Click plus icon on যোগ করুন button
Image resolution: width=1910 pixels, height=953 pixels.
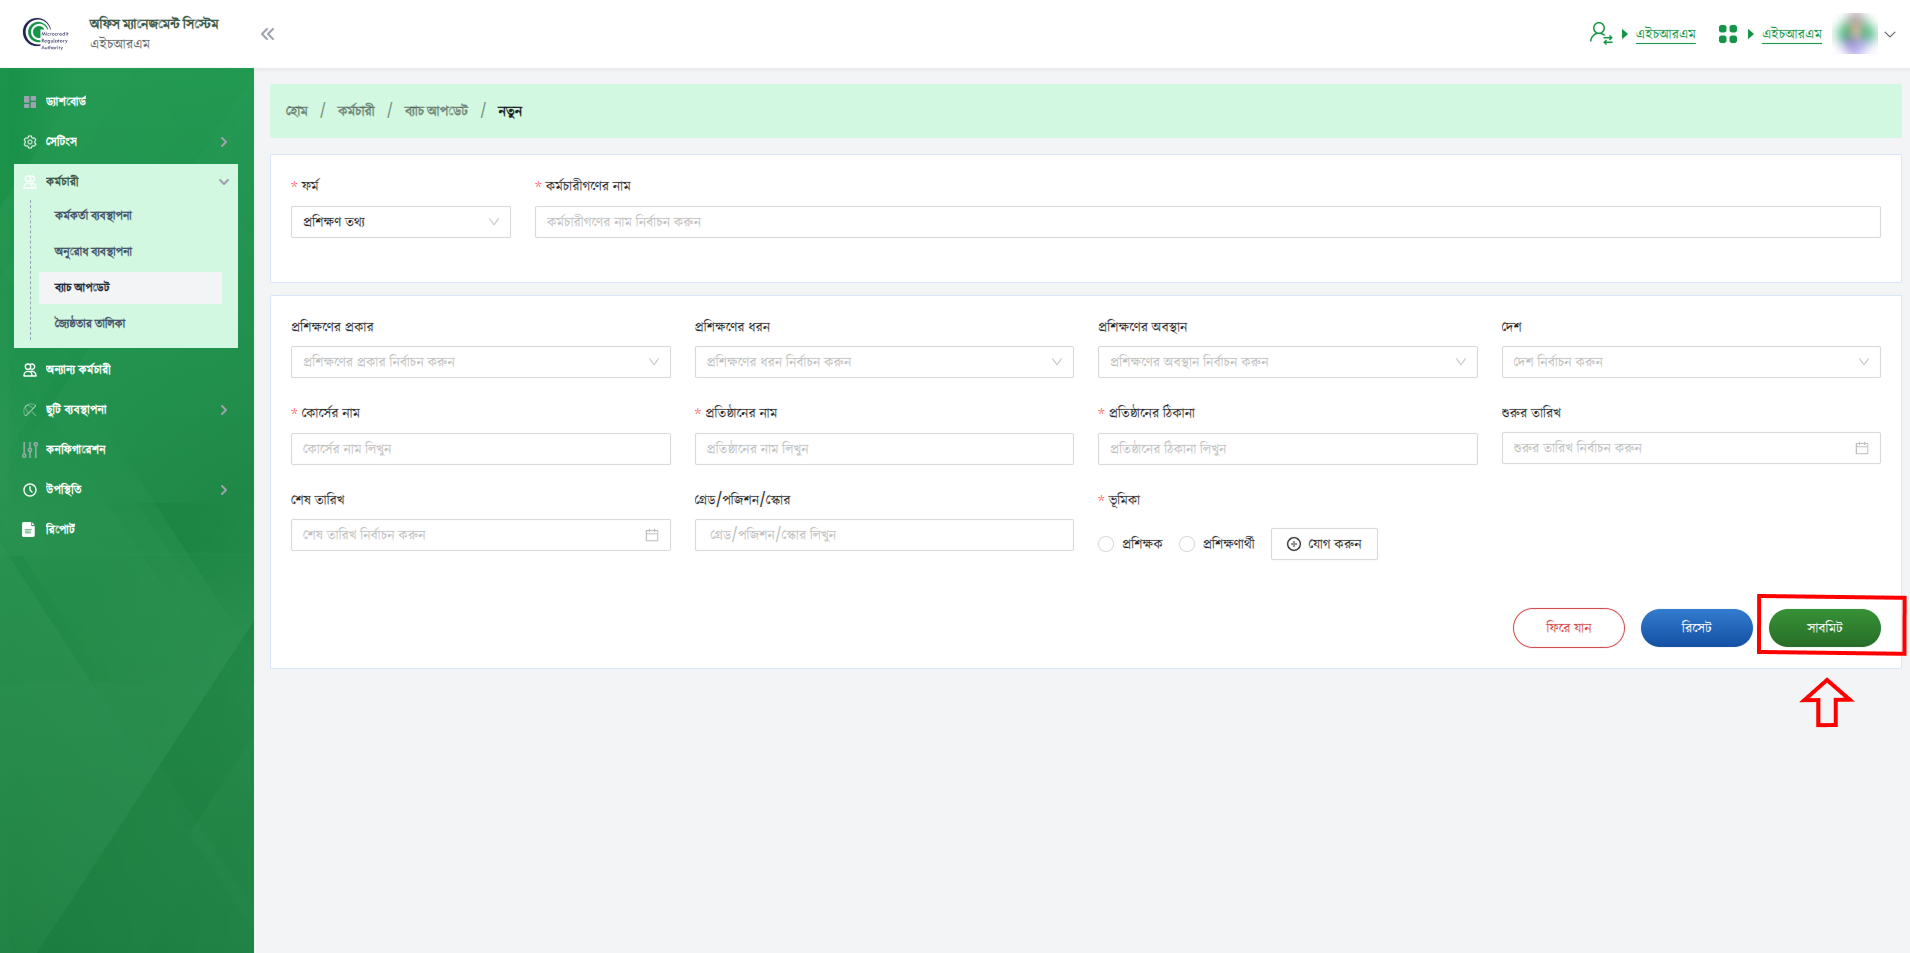[x=1294, y=544]
